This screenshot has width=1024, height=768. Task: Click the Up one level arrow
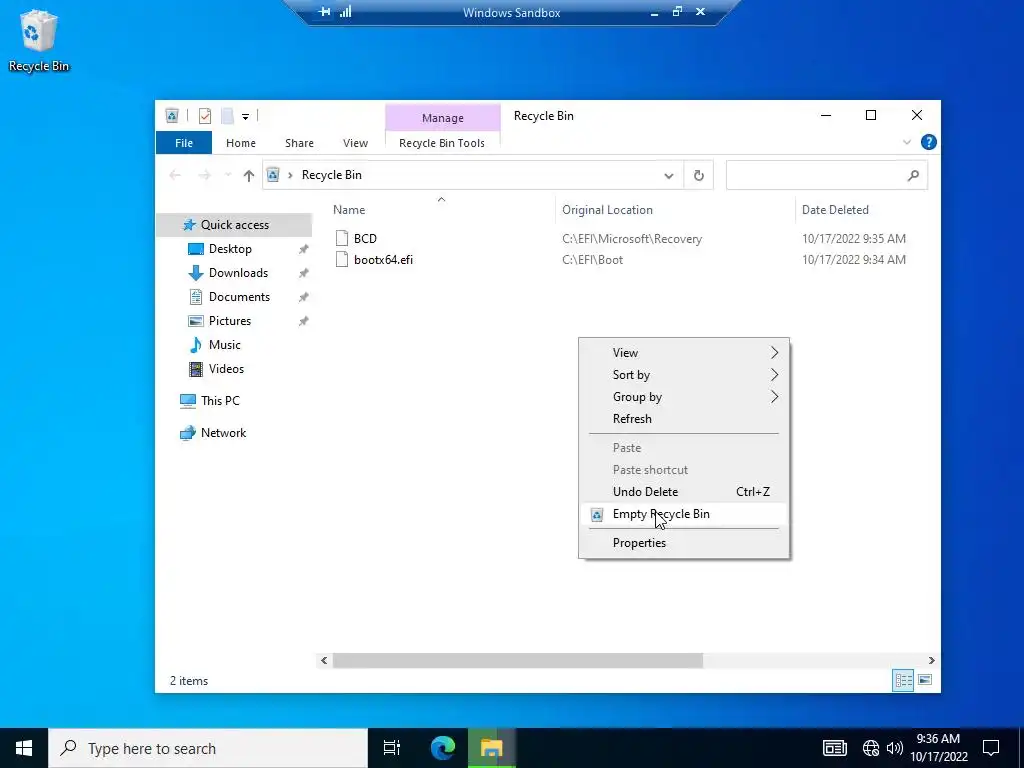tap(248, 175)
